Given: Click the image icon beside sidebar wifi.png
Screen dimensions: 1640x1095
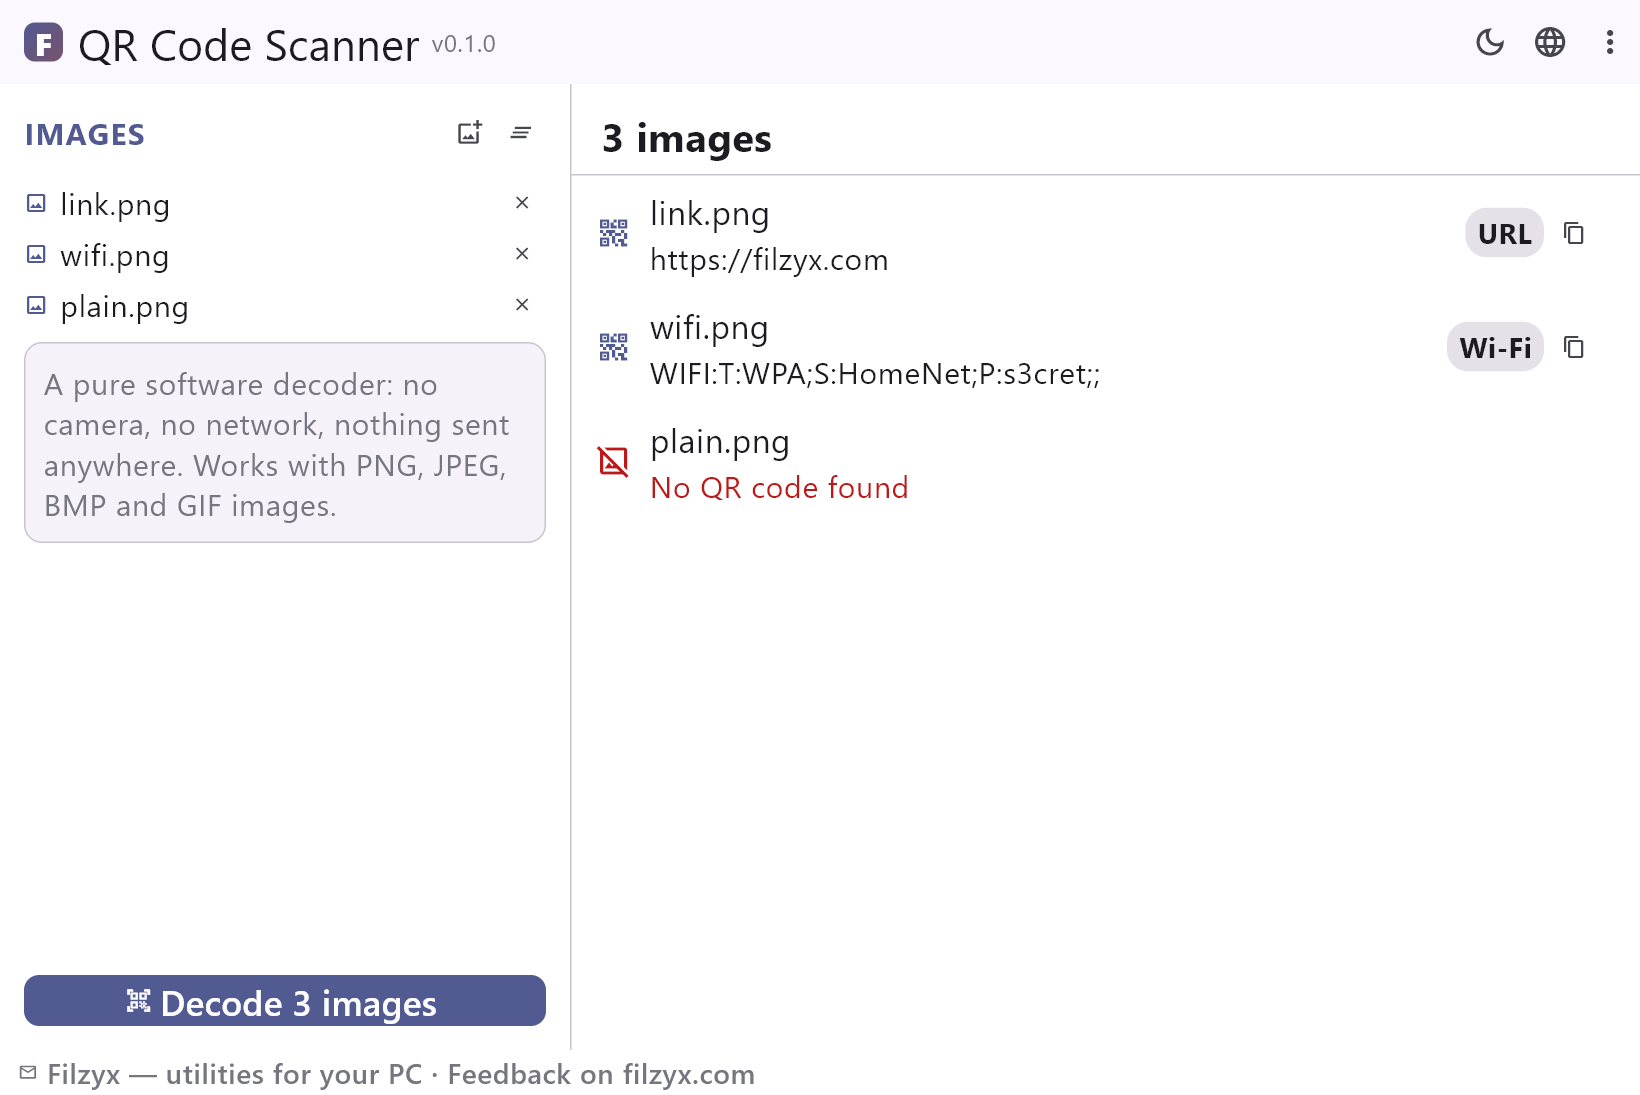Looking at the screenshot, I should (36, 255).
